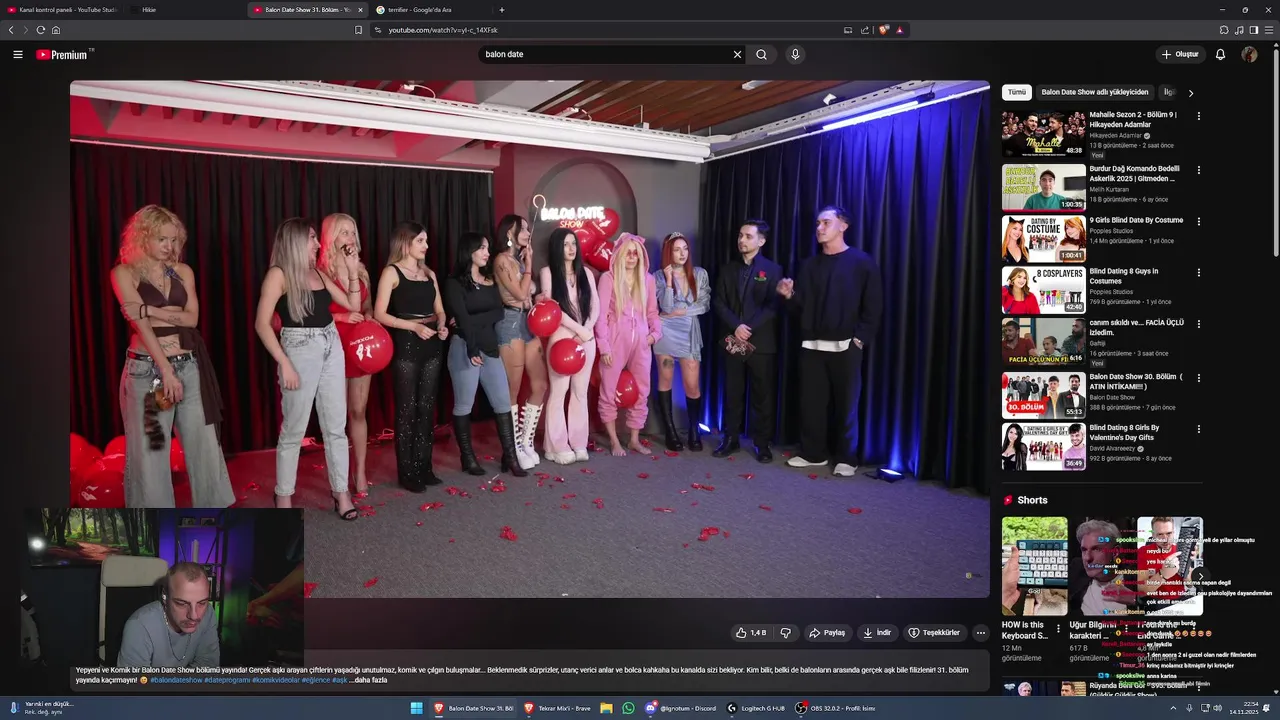This screenshot has width=1280, height=720.
Task: Go to browser home page
Action: [x=56, y=30]
